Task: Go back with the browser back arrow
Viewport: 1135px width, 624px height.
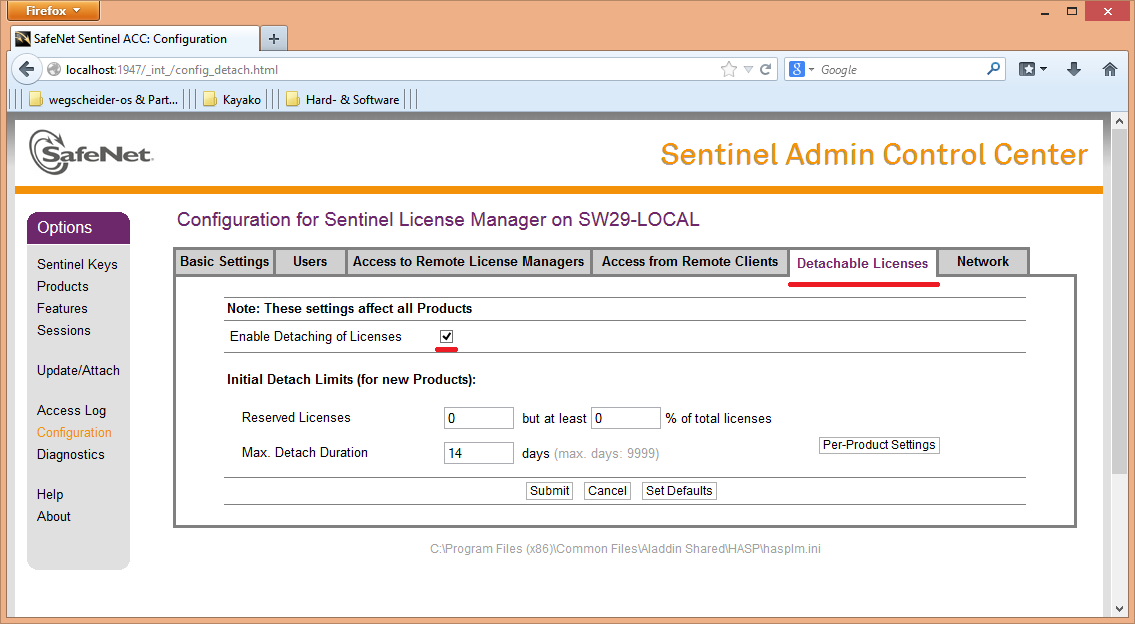Action: click(27, 69)
